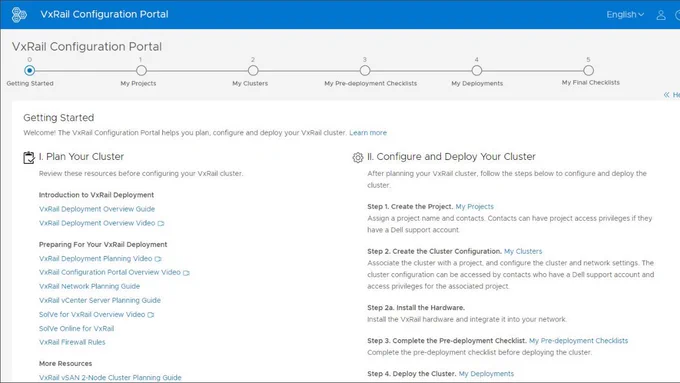Open the user account profile icon
Screen dimensions: 680x383
[x=661, y=15]
